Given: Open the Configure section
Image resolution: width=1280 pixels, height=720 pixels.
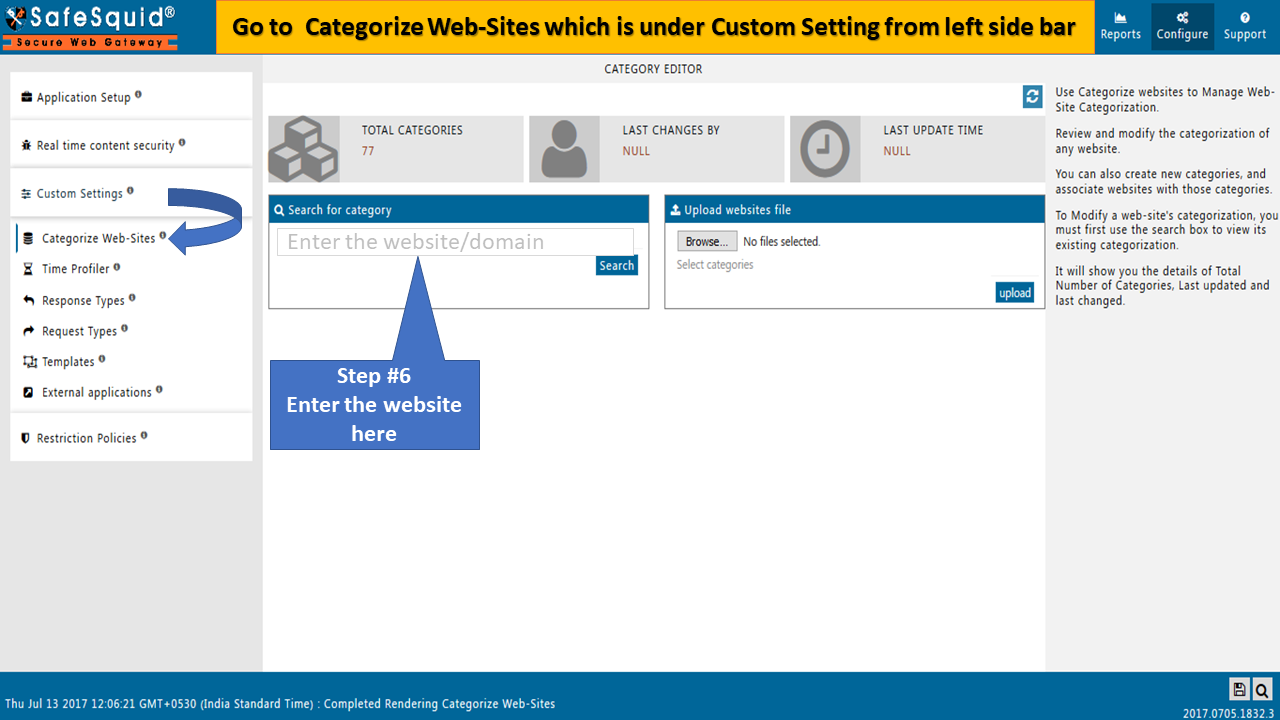Looking at the screenshot, I should pyautogui.click(x=1182, y=27).
